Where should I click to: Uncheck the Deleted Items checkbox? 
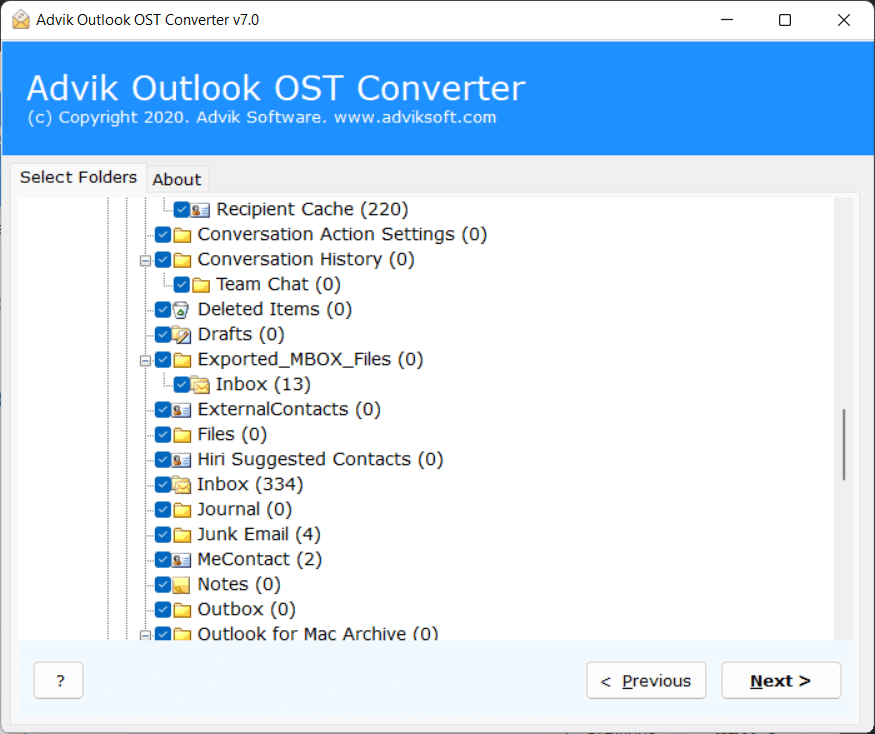pyautogui.click(x=163, y=309)
